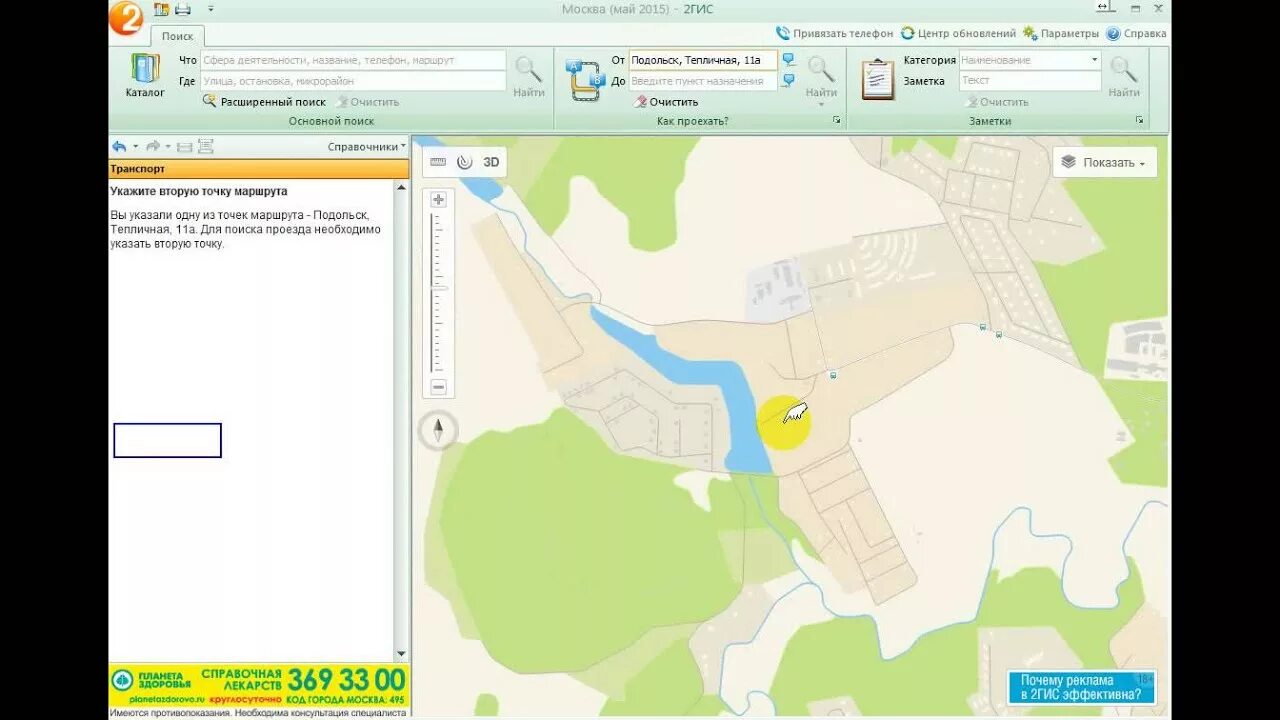Expand the back history dropdown arrow
Screen dimensions: 1280x720
(135, 147)
